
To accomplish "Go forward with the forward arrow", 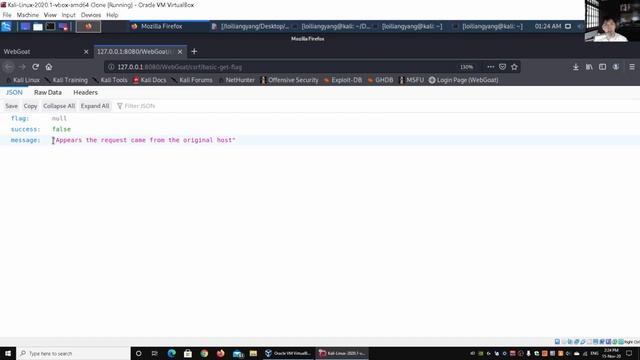I will click(x=22, y=67).
